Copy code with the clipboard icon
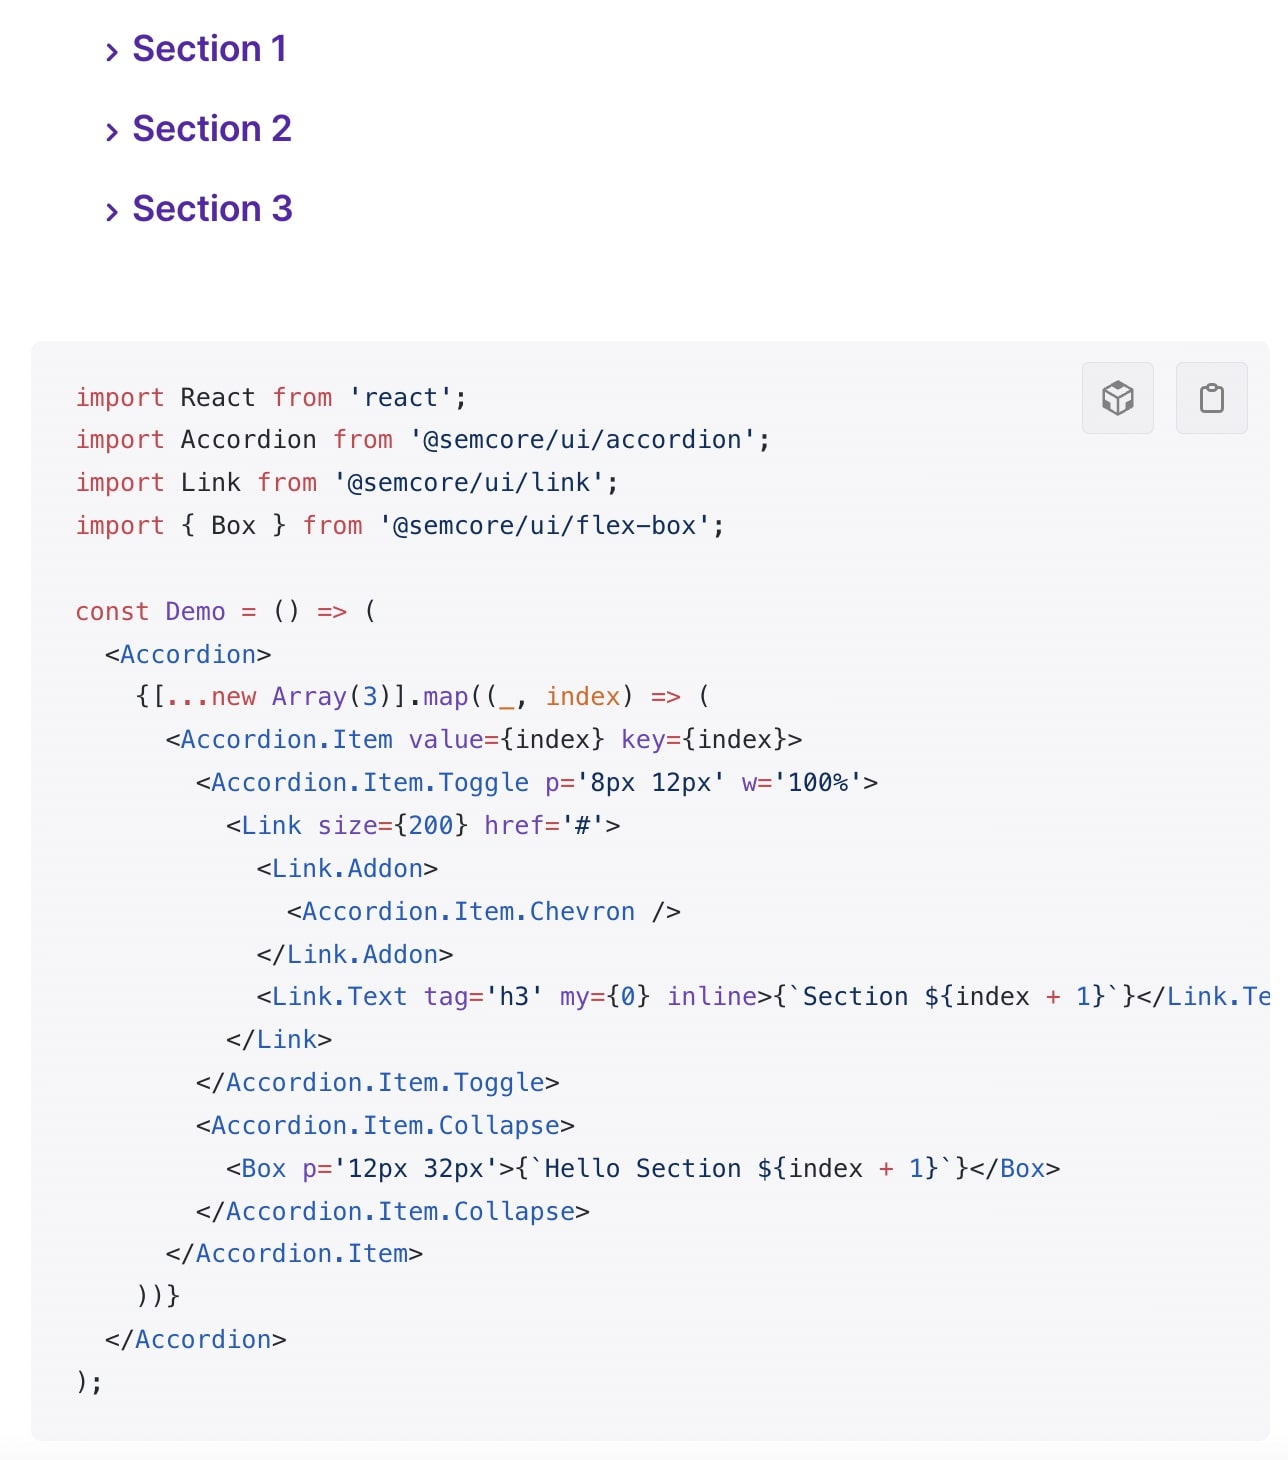Image resolution: width=1288 pixels, height=1460 pixels. pyautogui.click(x=1211, y=398)
